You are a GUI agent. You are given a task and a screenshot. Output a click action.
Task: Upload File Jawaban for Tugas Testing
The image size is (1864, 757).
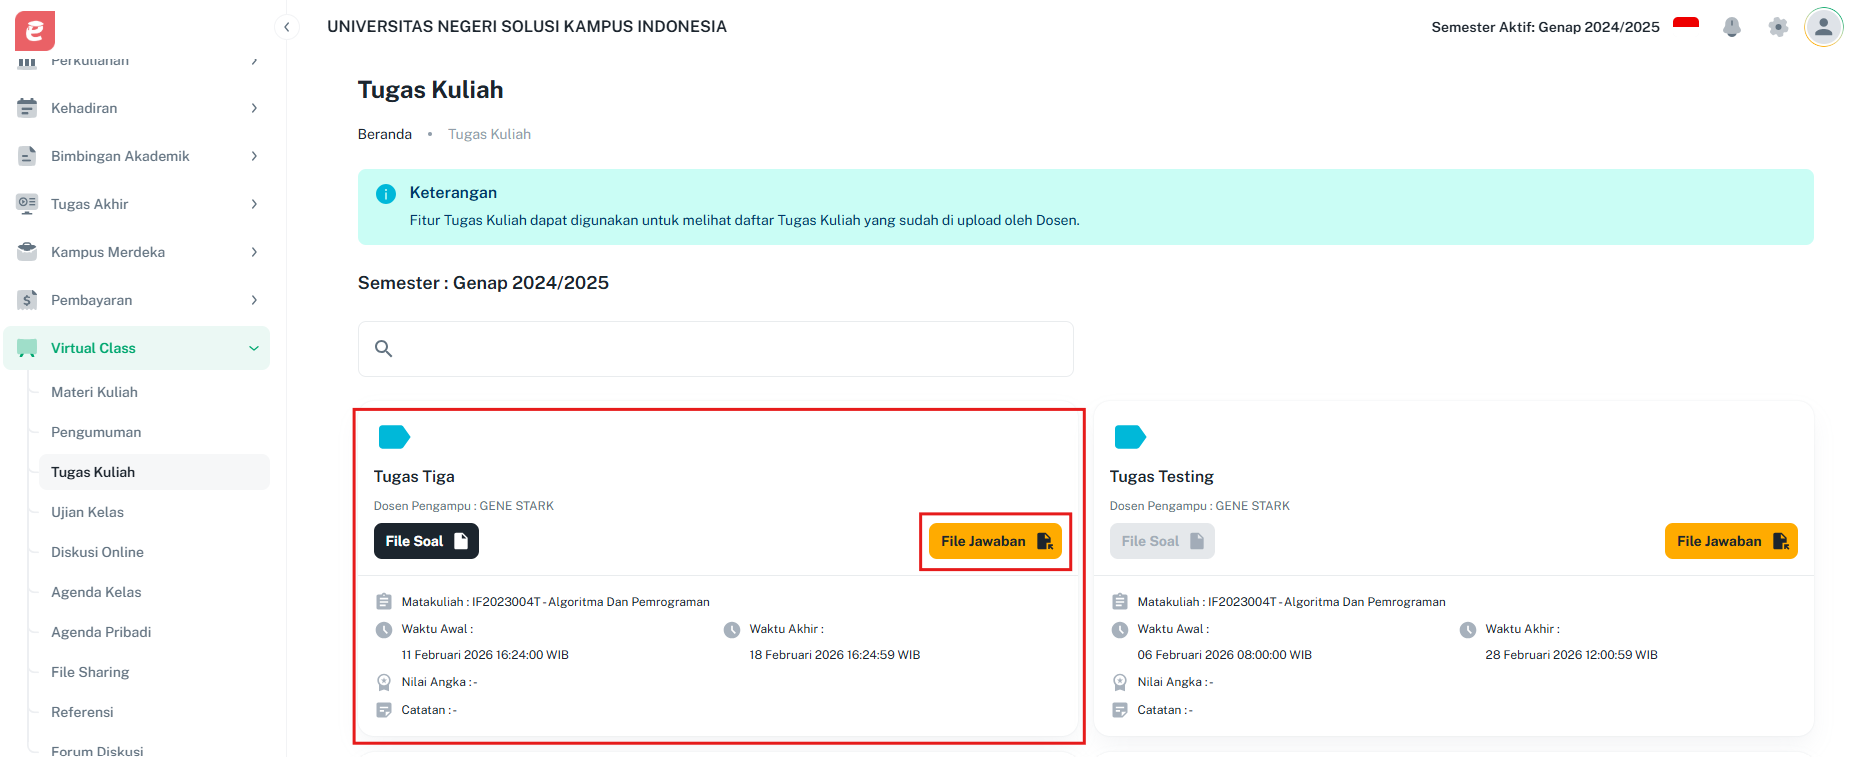pos(1731,541)
